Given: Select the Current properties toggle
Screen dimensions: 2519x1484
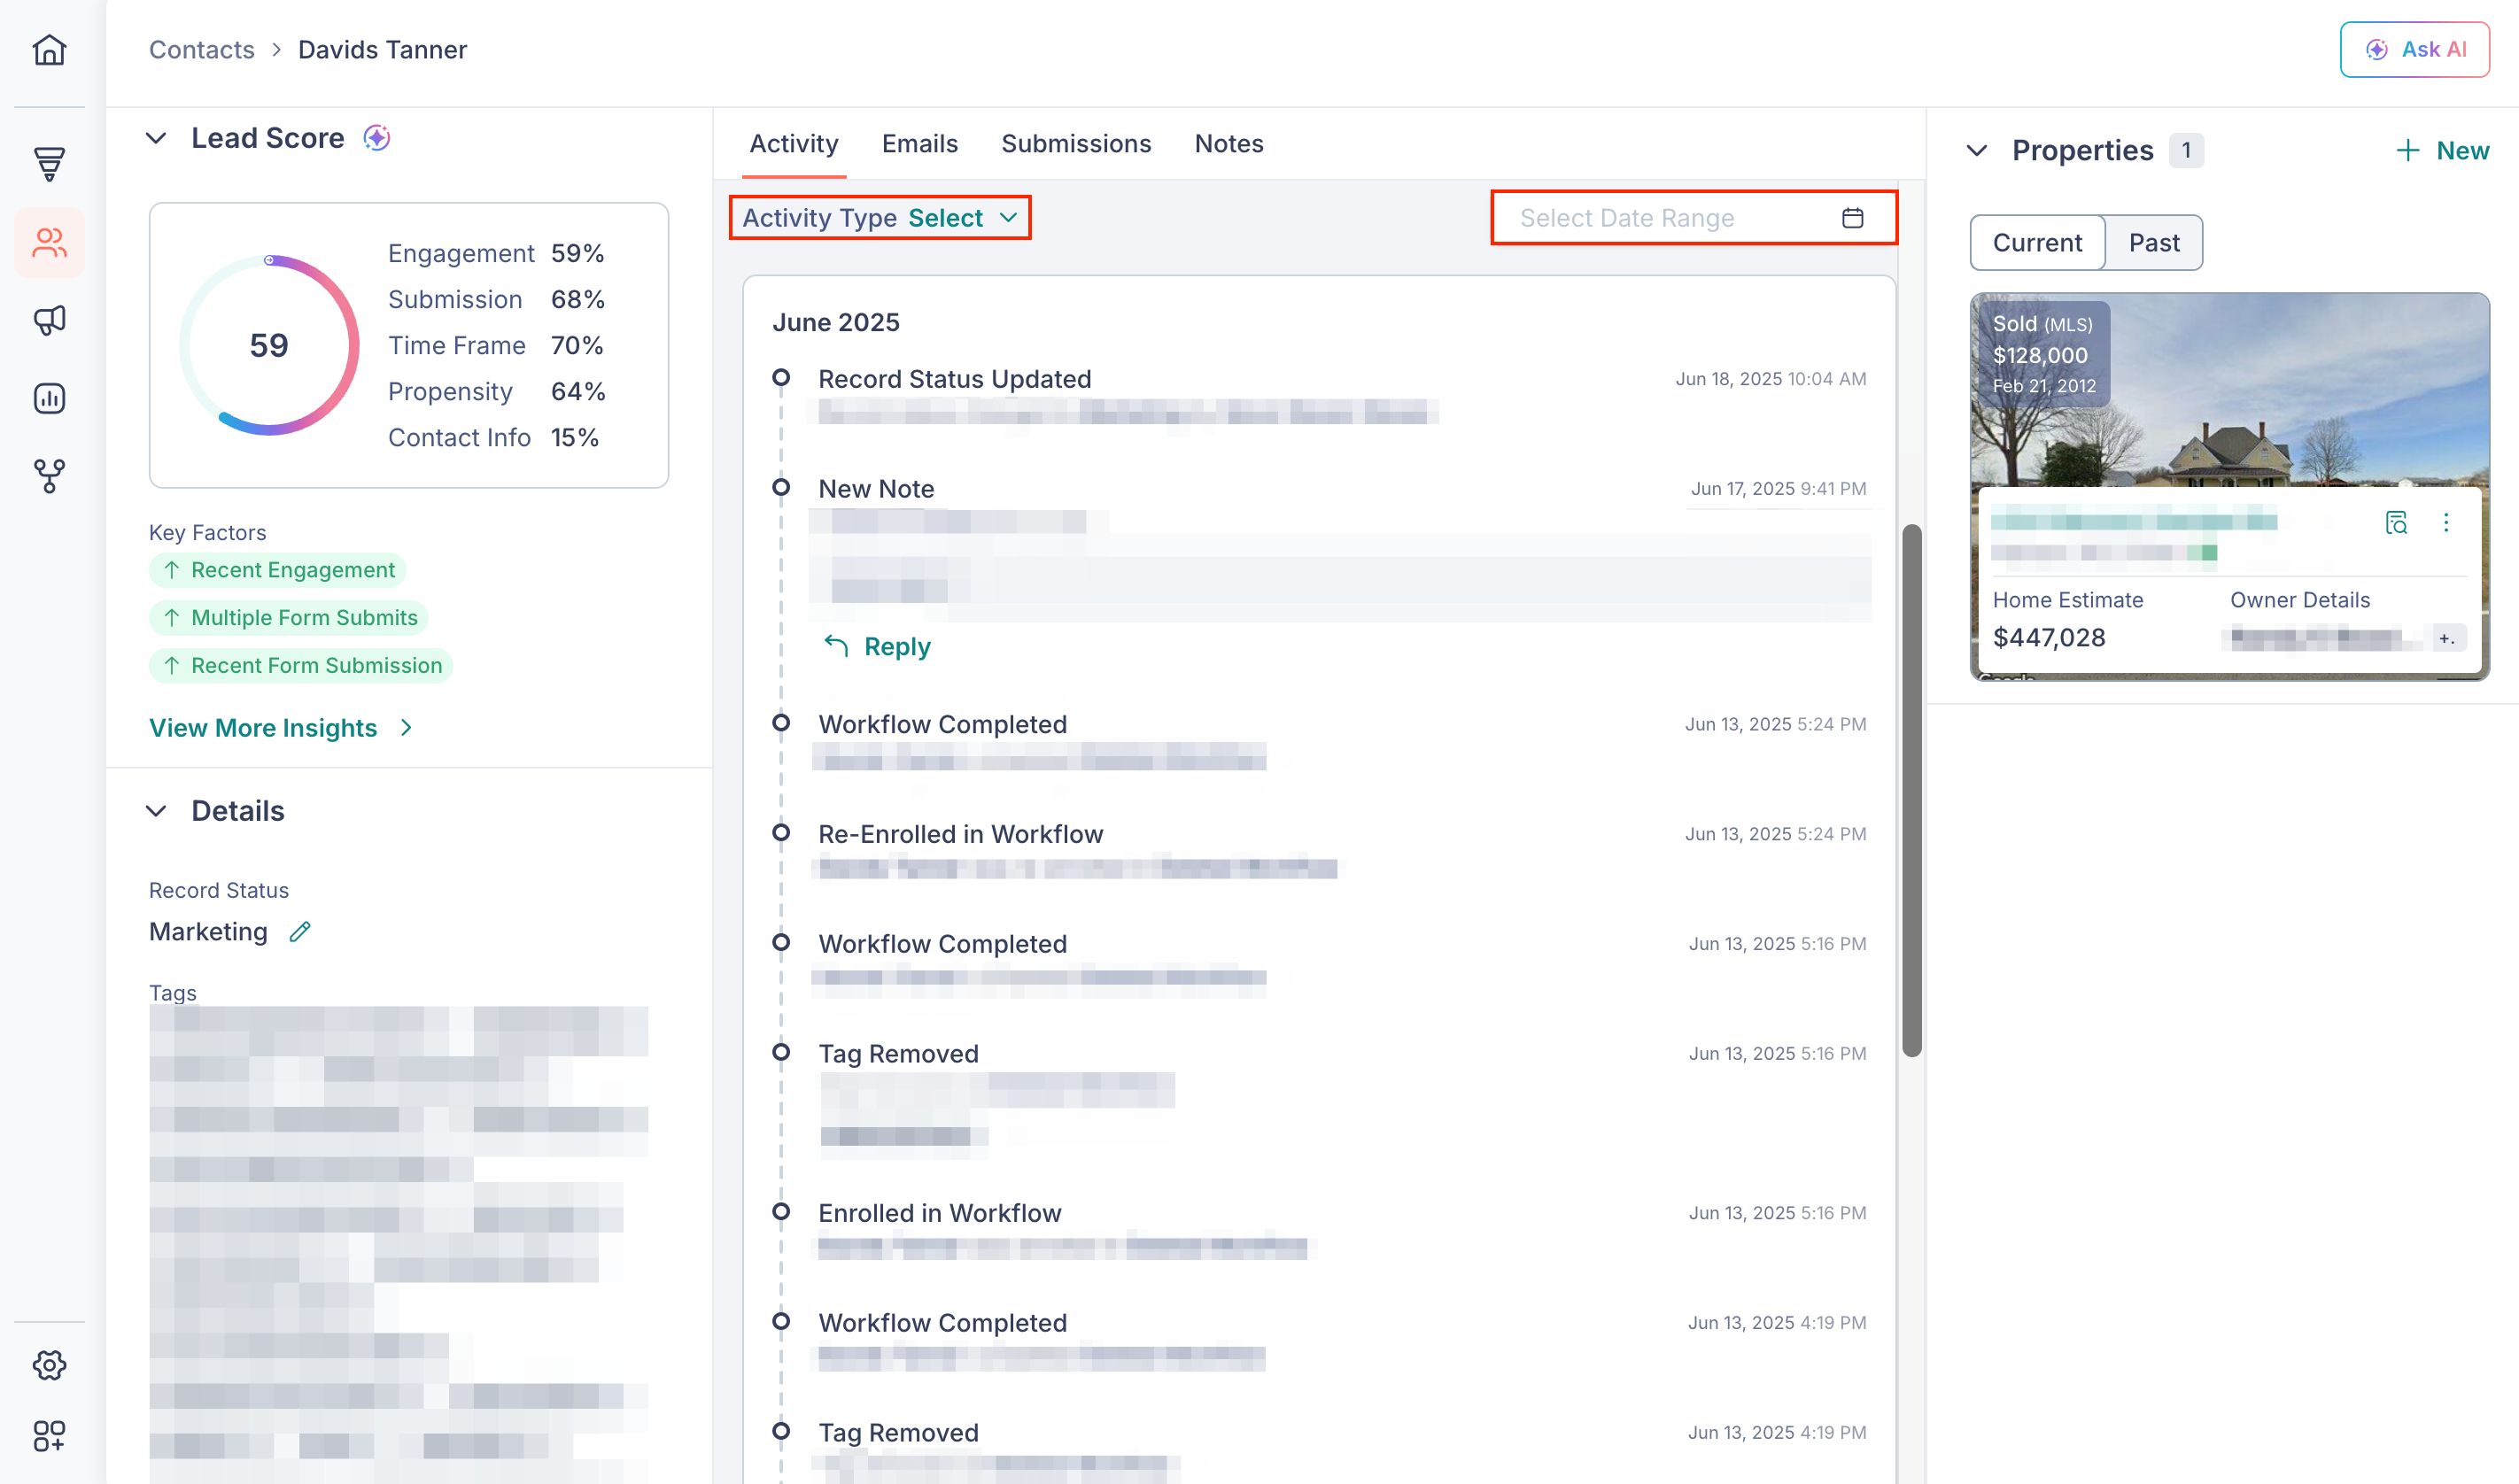Looking at the screenshot, I should point(2037,243).
